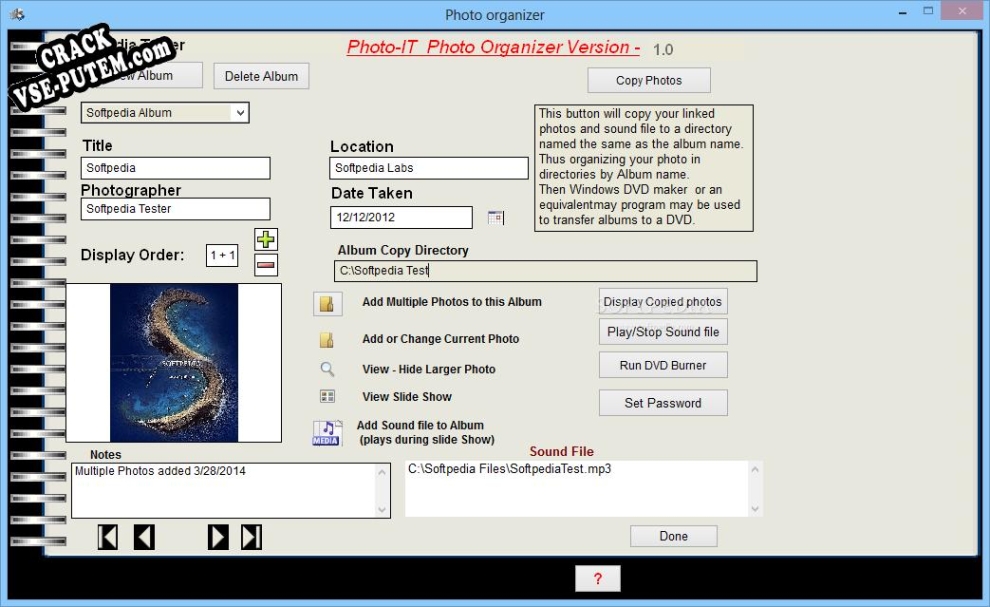Minimize the Photo organizer window

[x=903, y=12]
